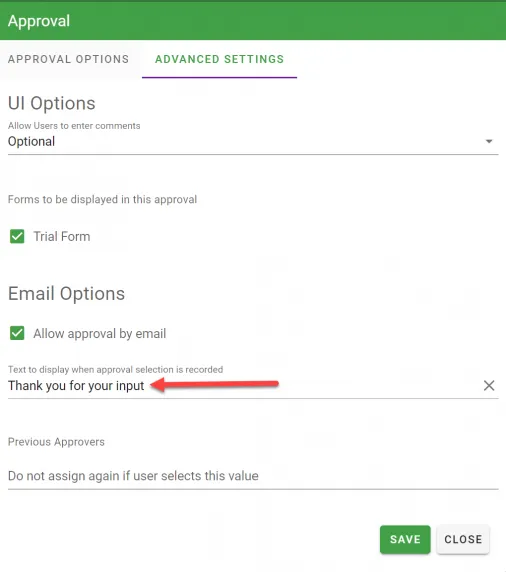Disable the Allow approval by email checkbox

tap(17, 333)
